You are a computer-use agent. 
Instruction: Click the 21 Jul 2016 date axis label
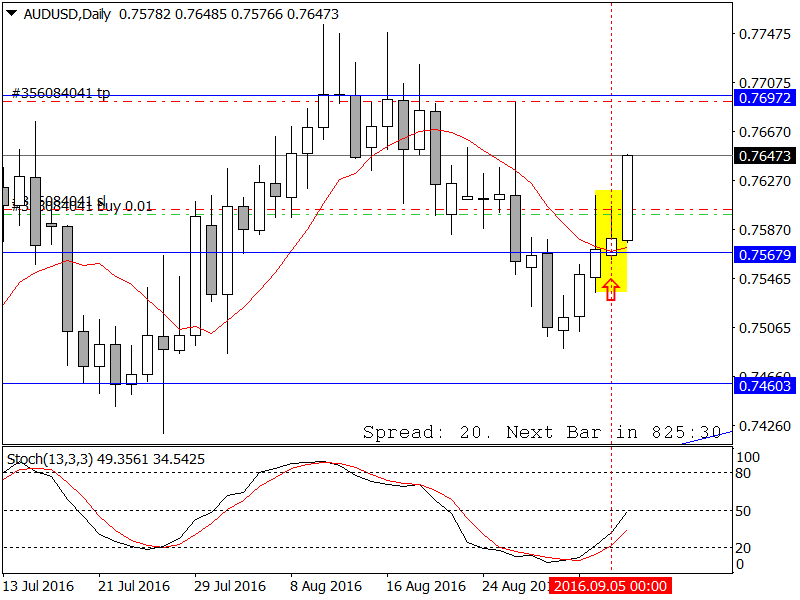click(134, 586)
